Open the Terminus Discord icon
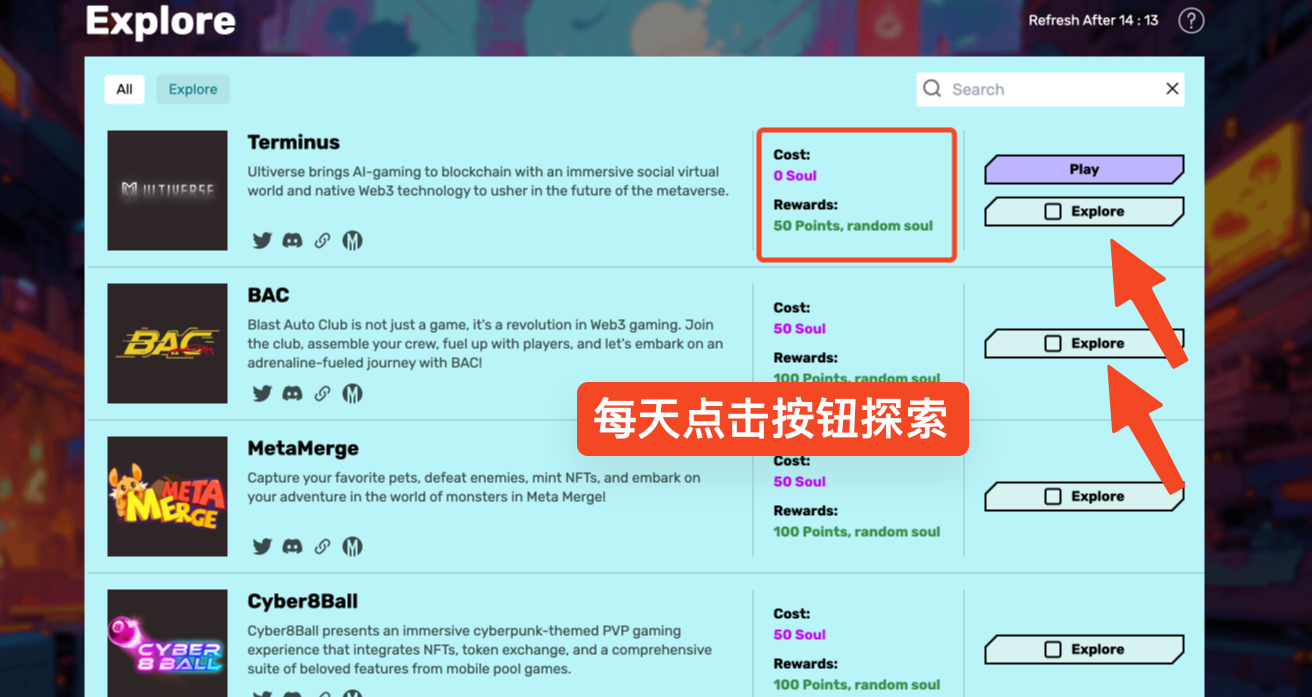1312x697 pixels. click(x=292, y=240)
